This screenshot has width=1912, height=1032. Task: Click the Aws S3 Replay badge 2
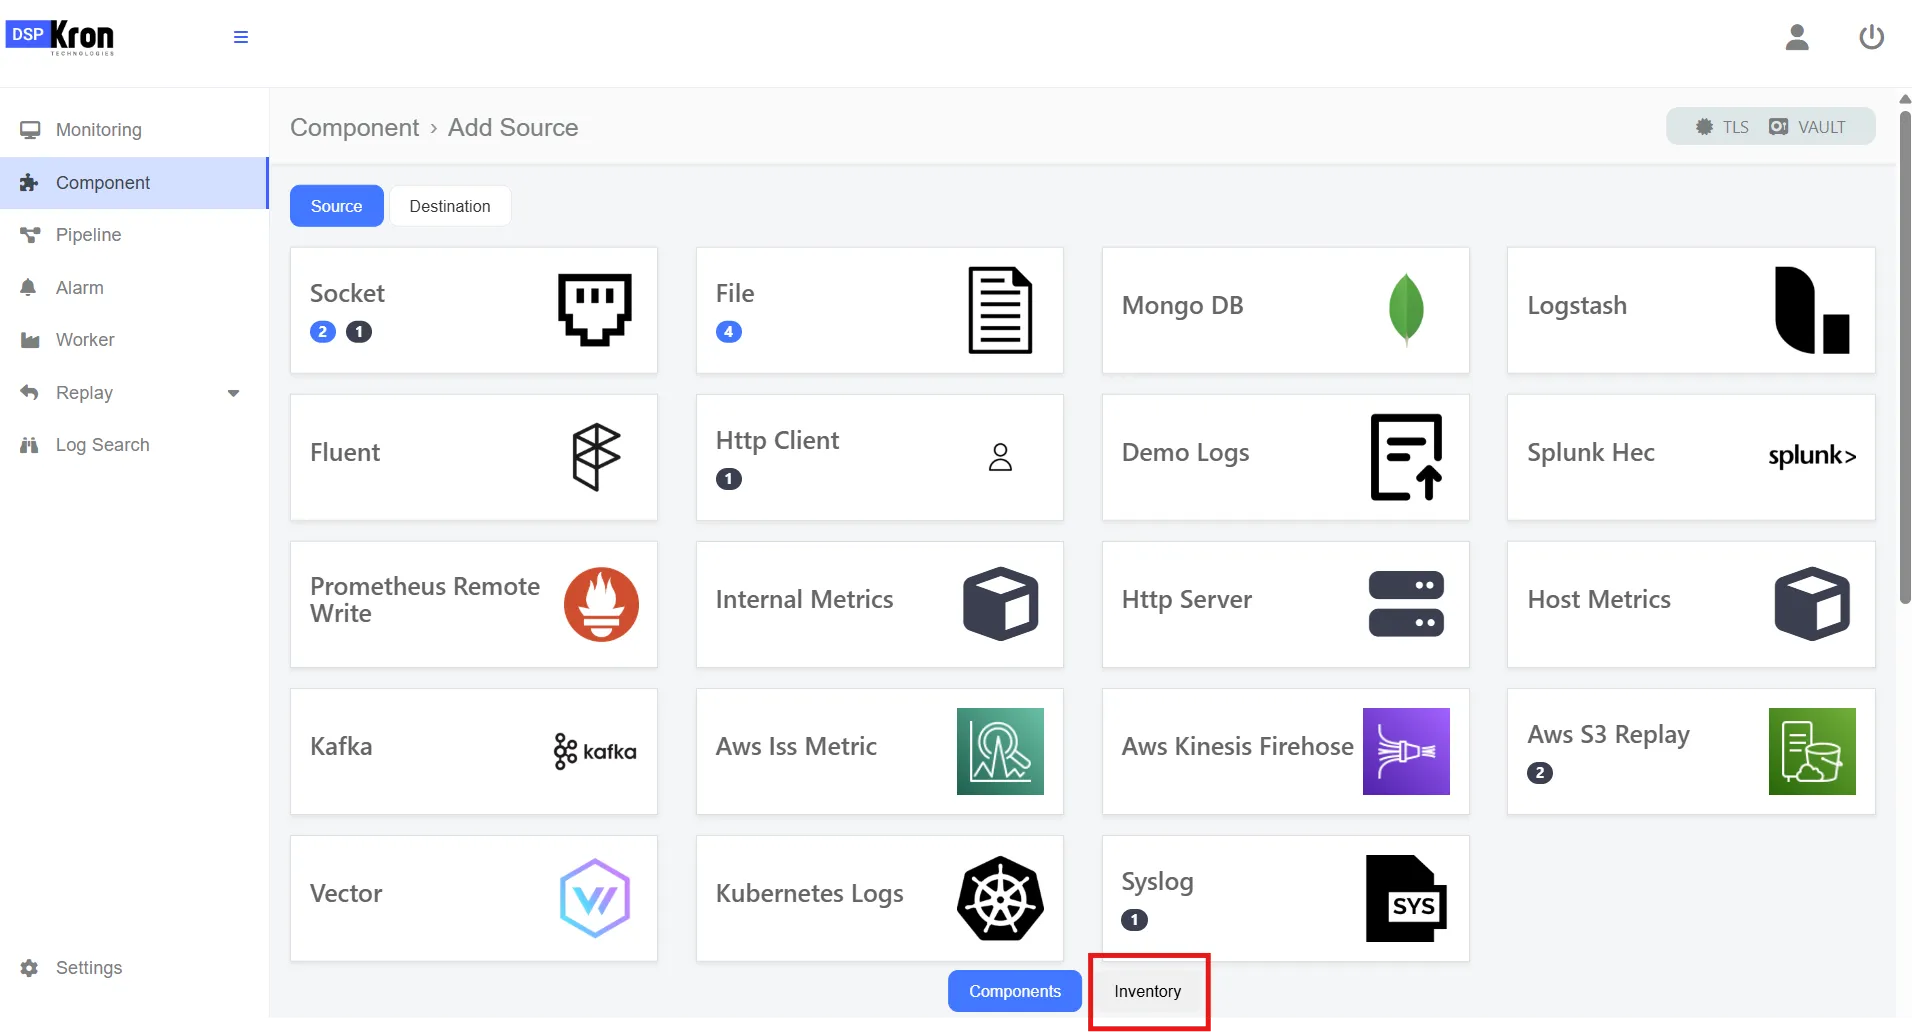[x=1540, y=773]
